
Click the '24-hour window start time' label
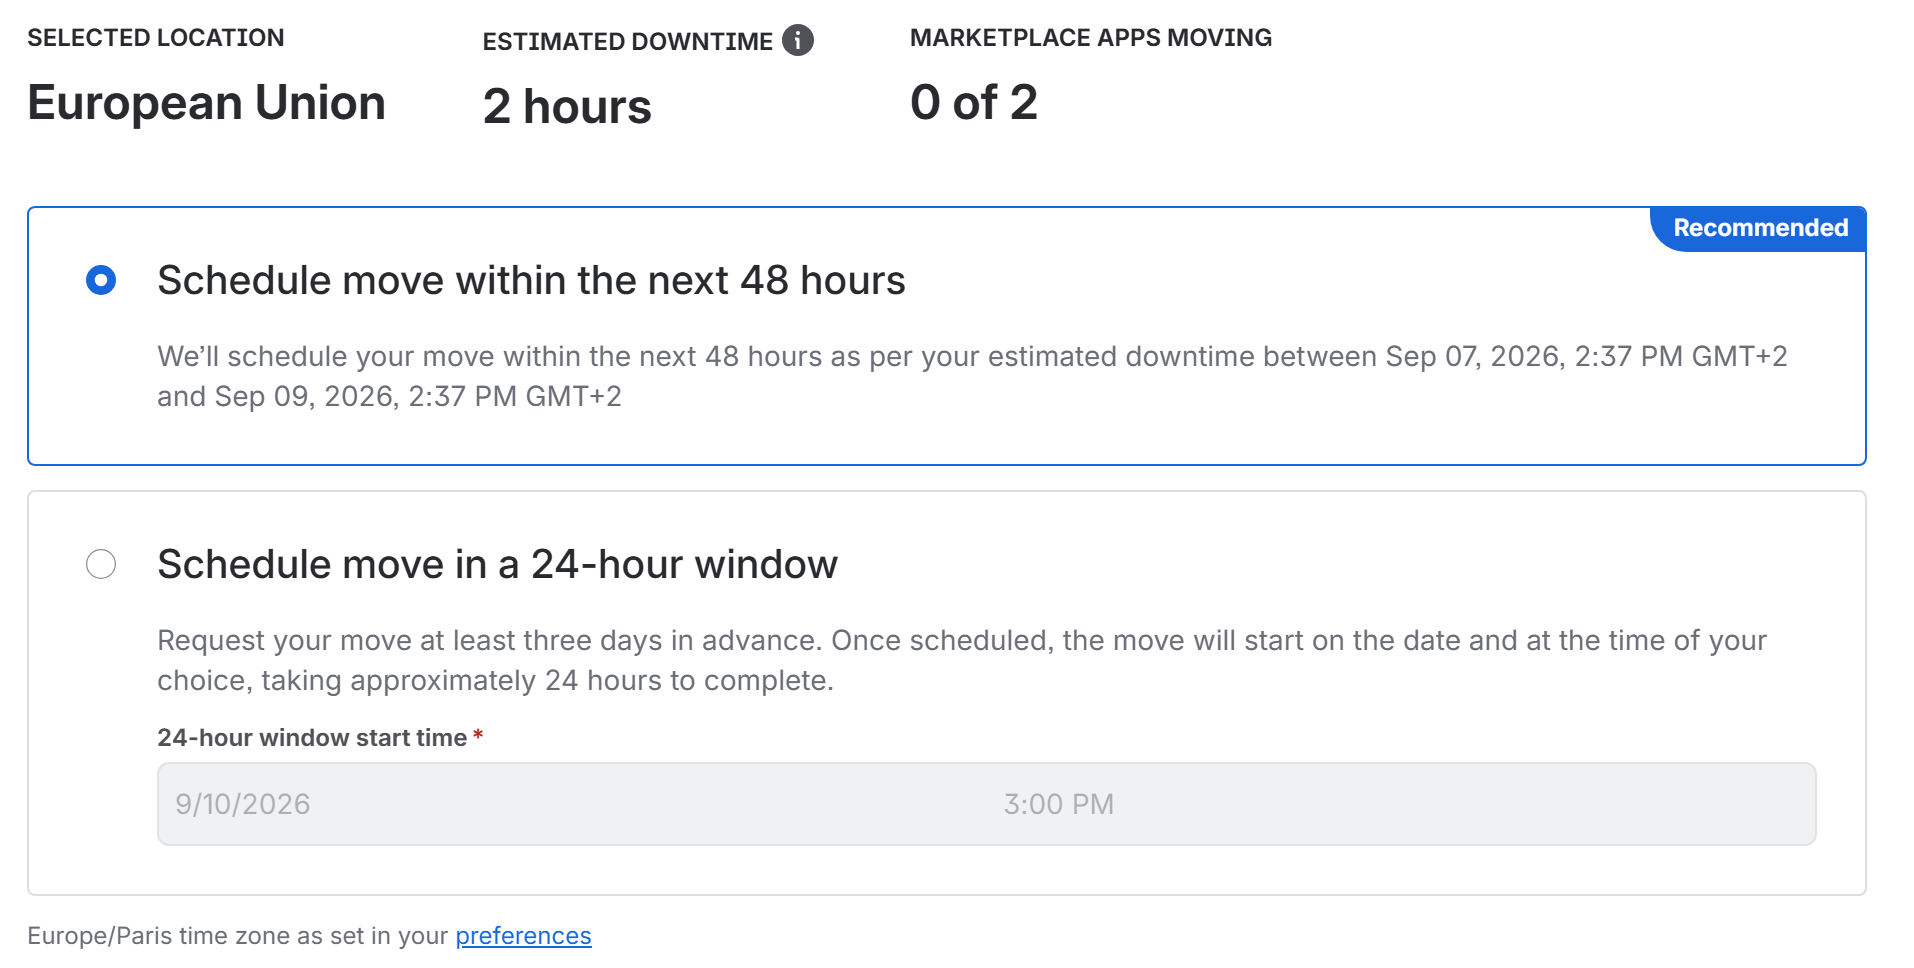click(312, 738)
